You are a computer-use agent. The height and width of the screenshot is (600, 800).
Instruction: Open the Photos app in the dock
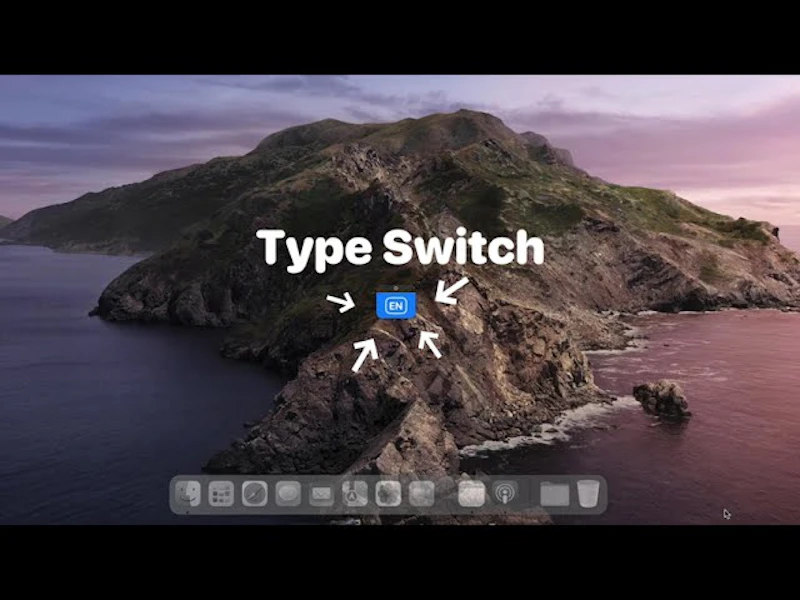[388, 494]
